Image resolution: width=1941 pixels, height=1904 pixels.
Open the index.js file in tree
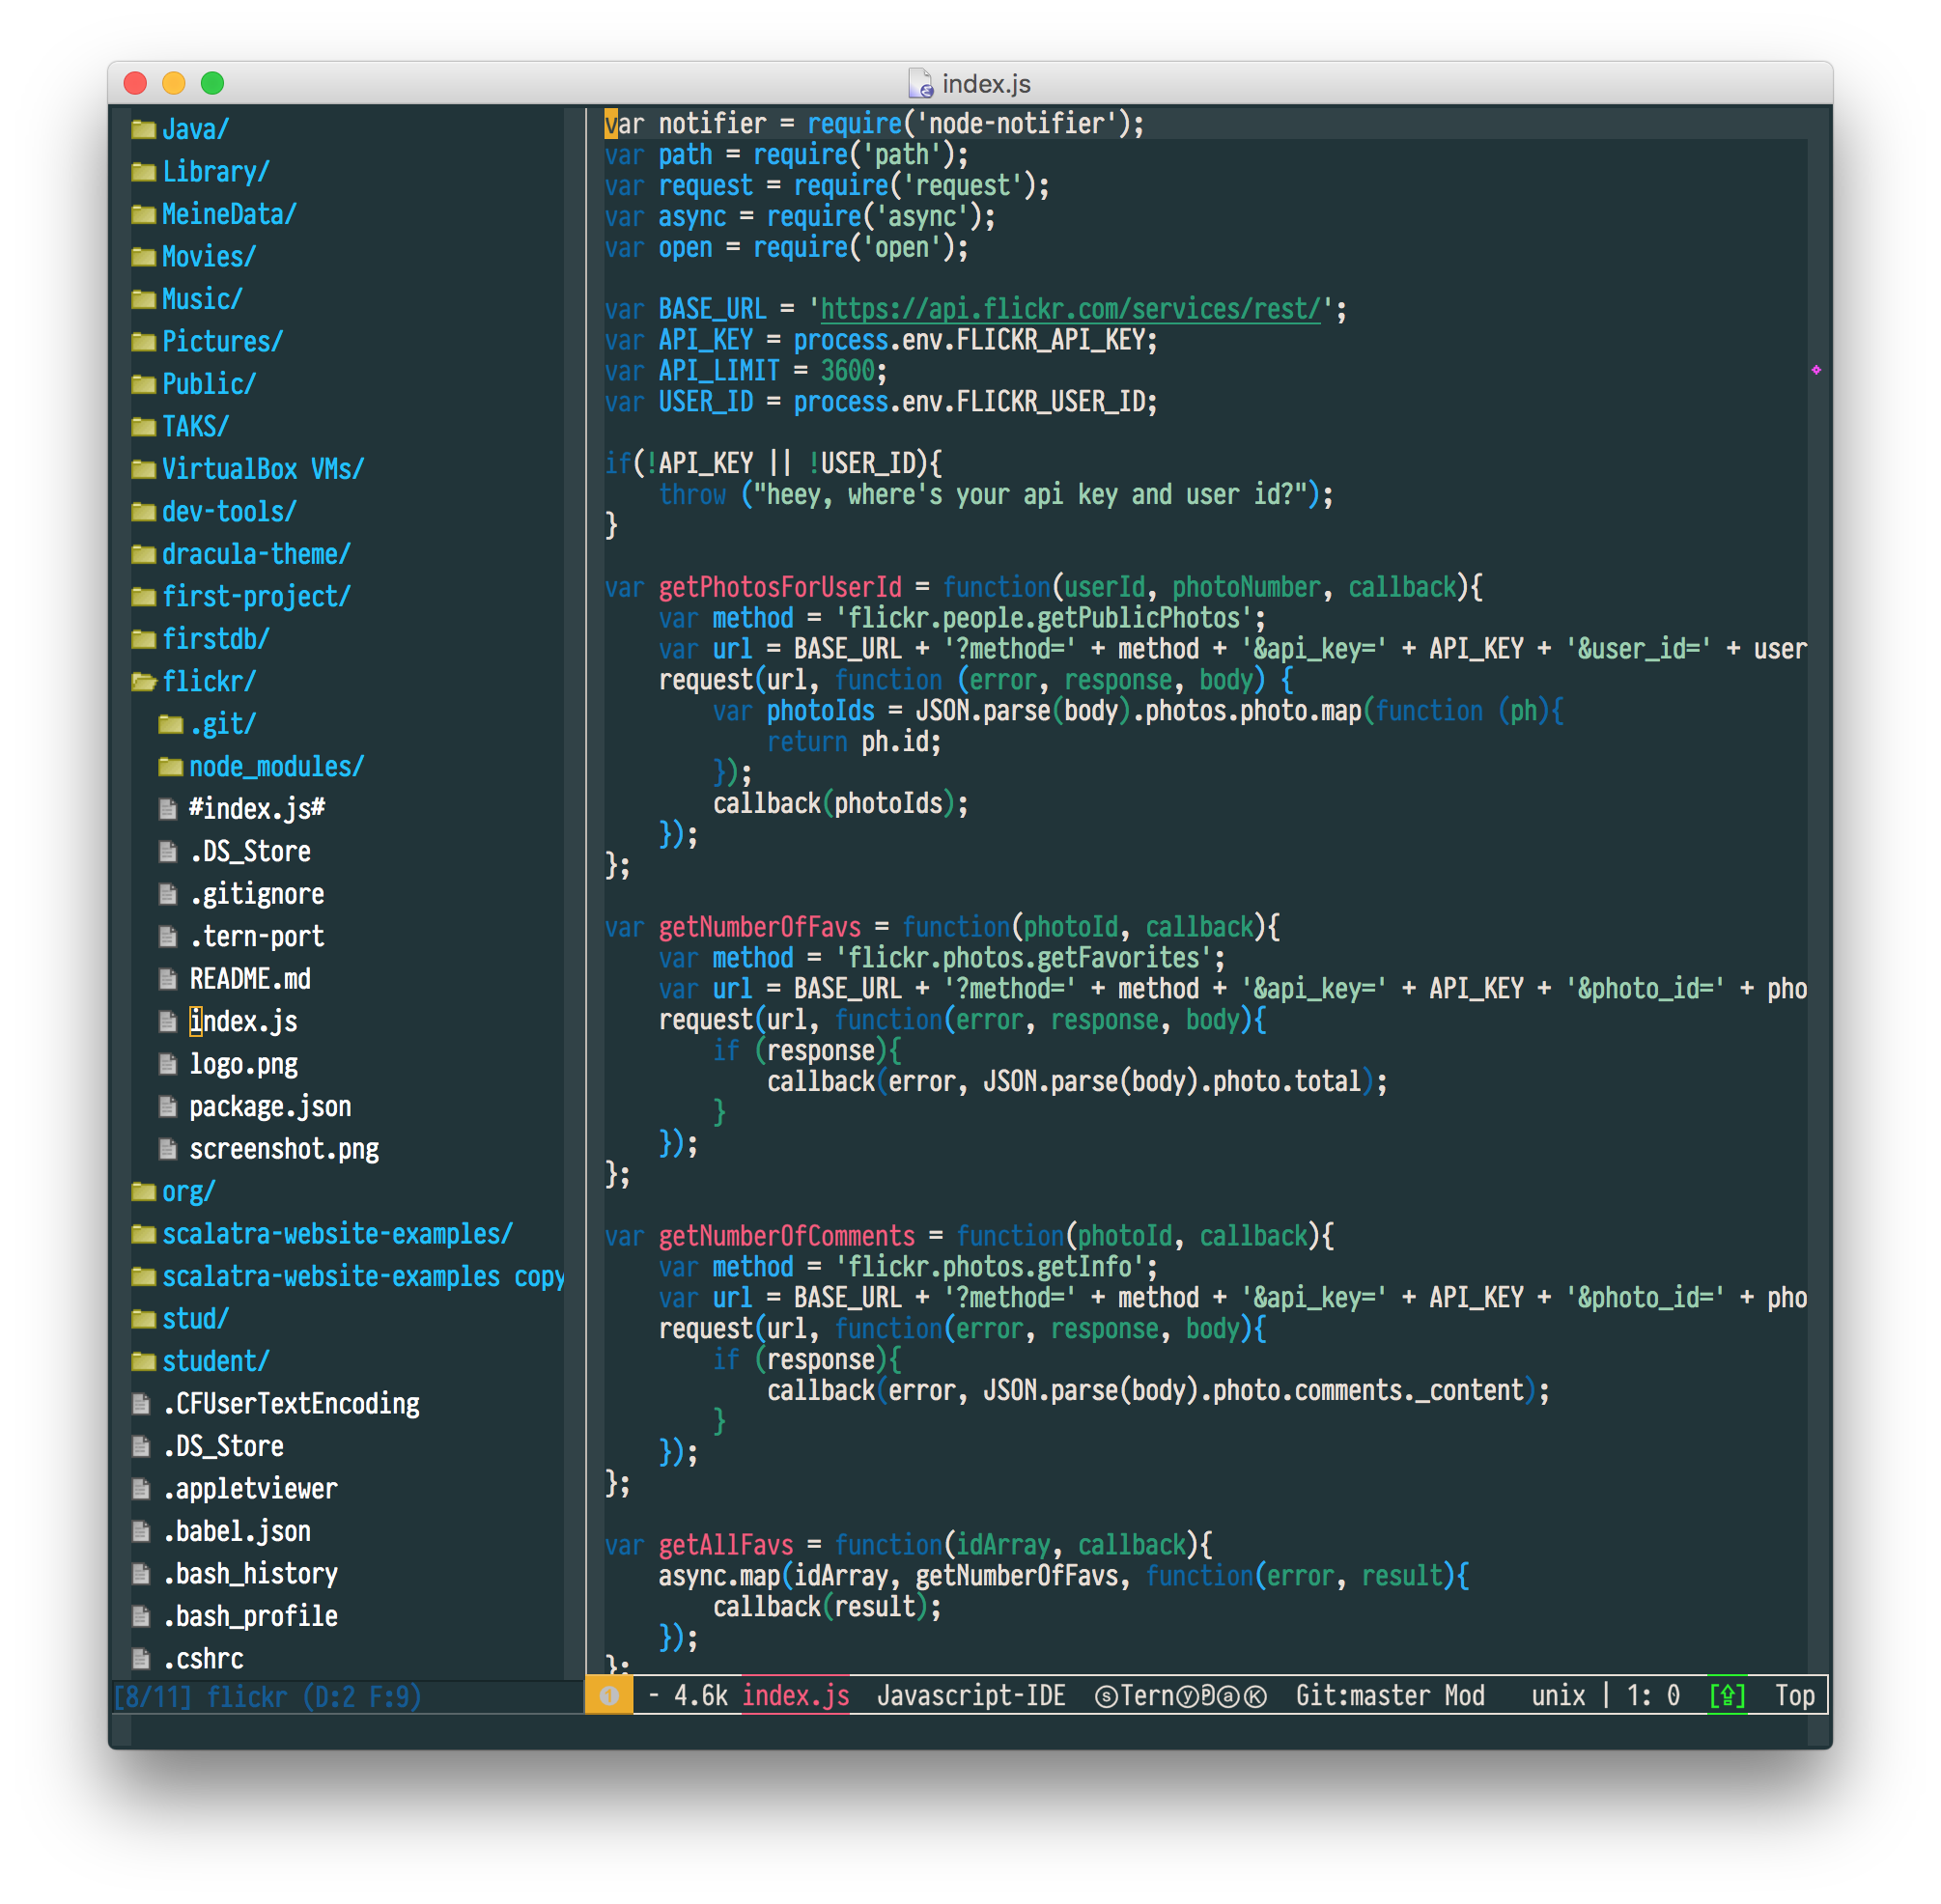point(243,1022)
